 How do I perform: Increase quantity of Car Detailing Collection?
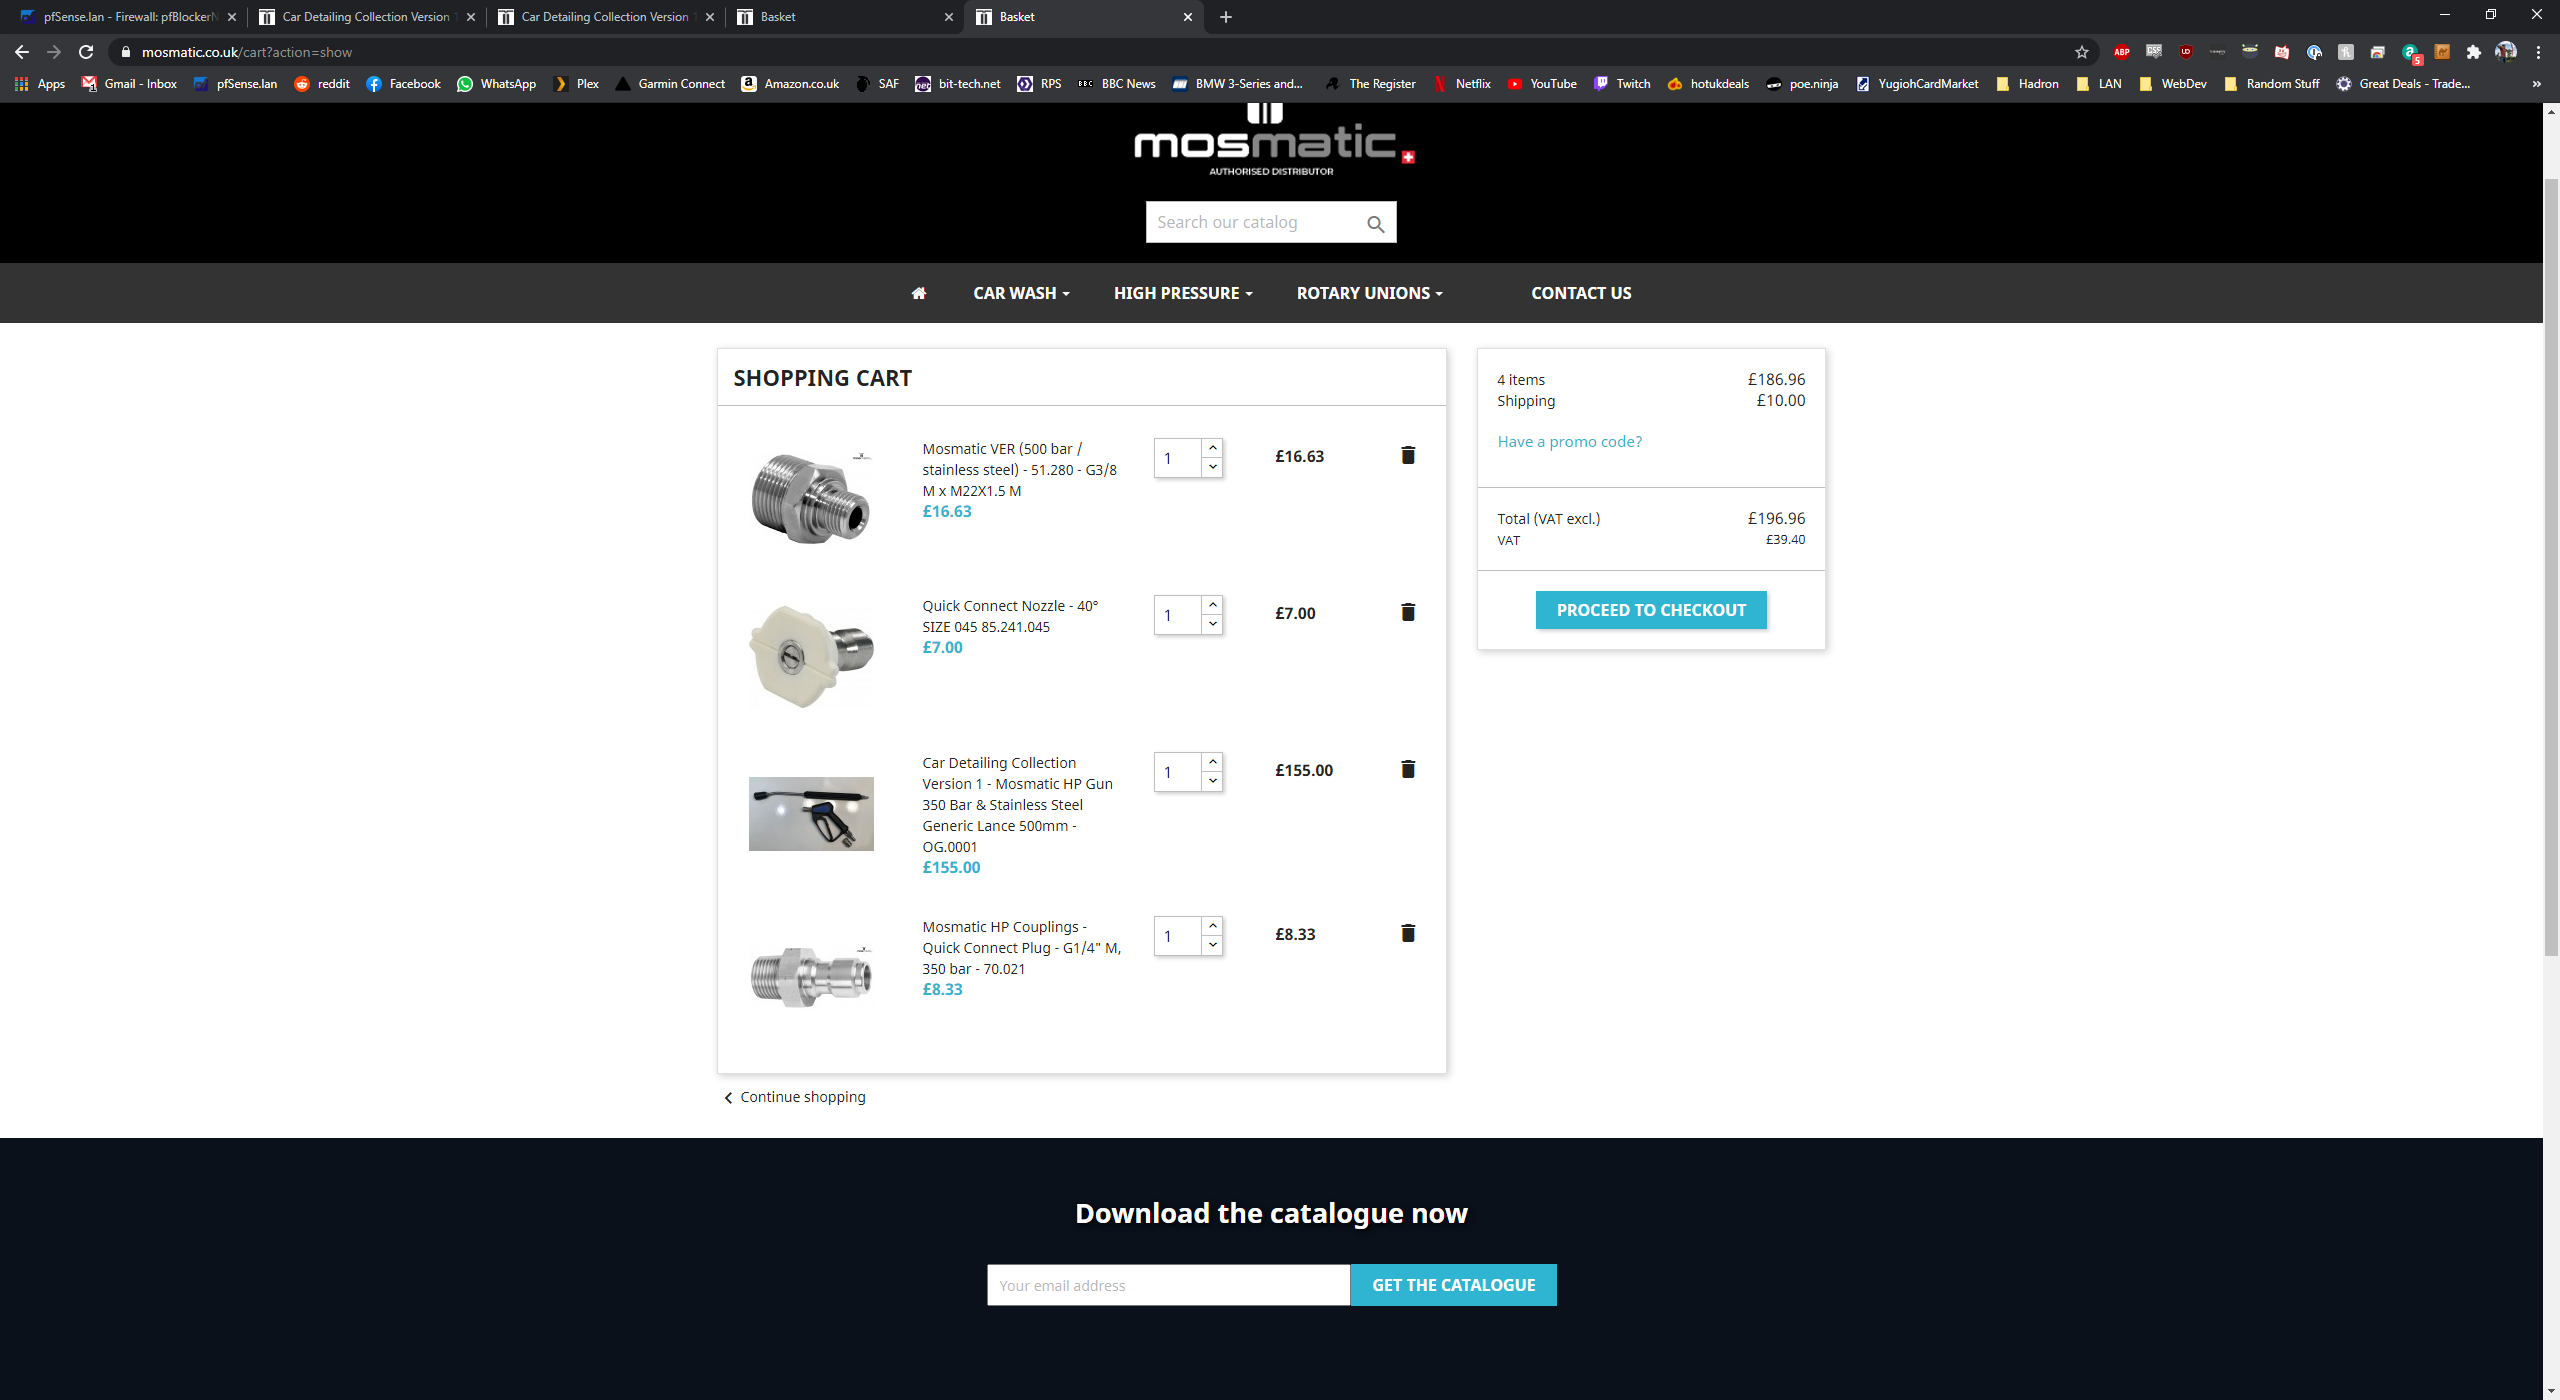(x=1212, y=762)
